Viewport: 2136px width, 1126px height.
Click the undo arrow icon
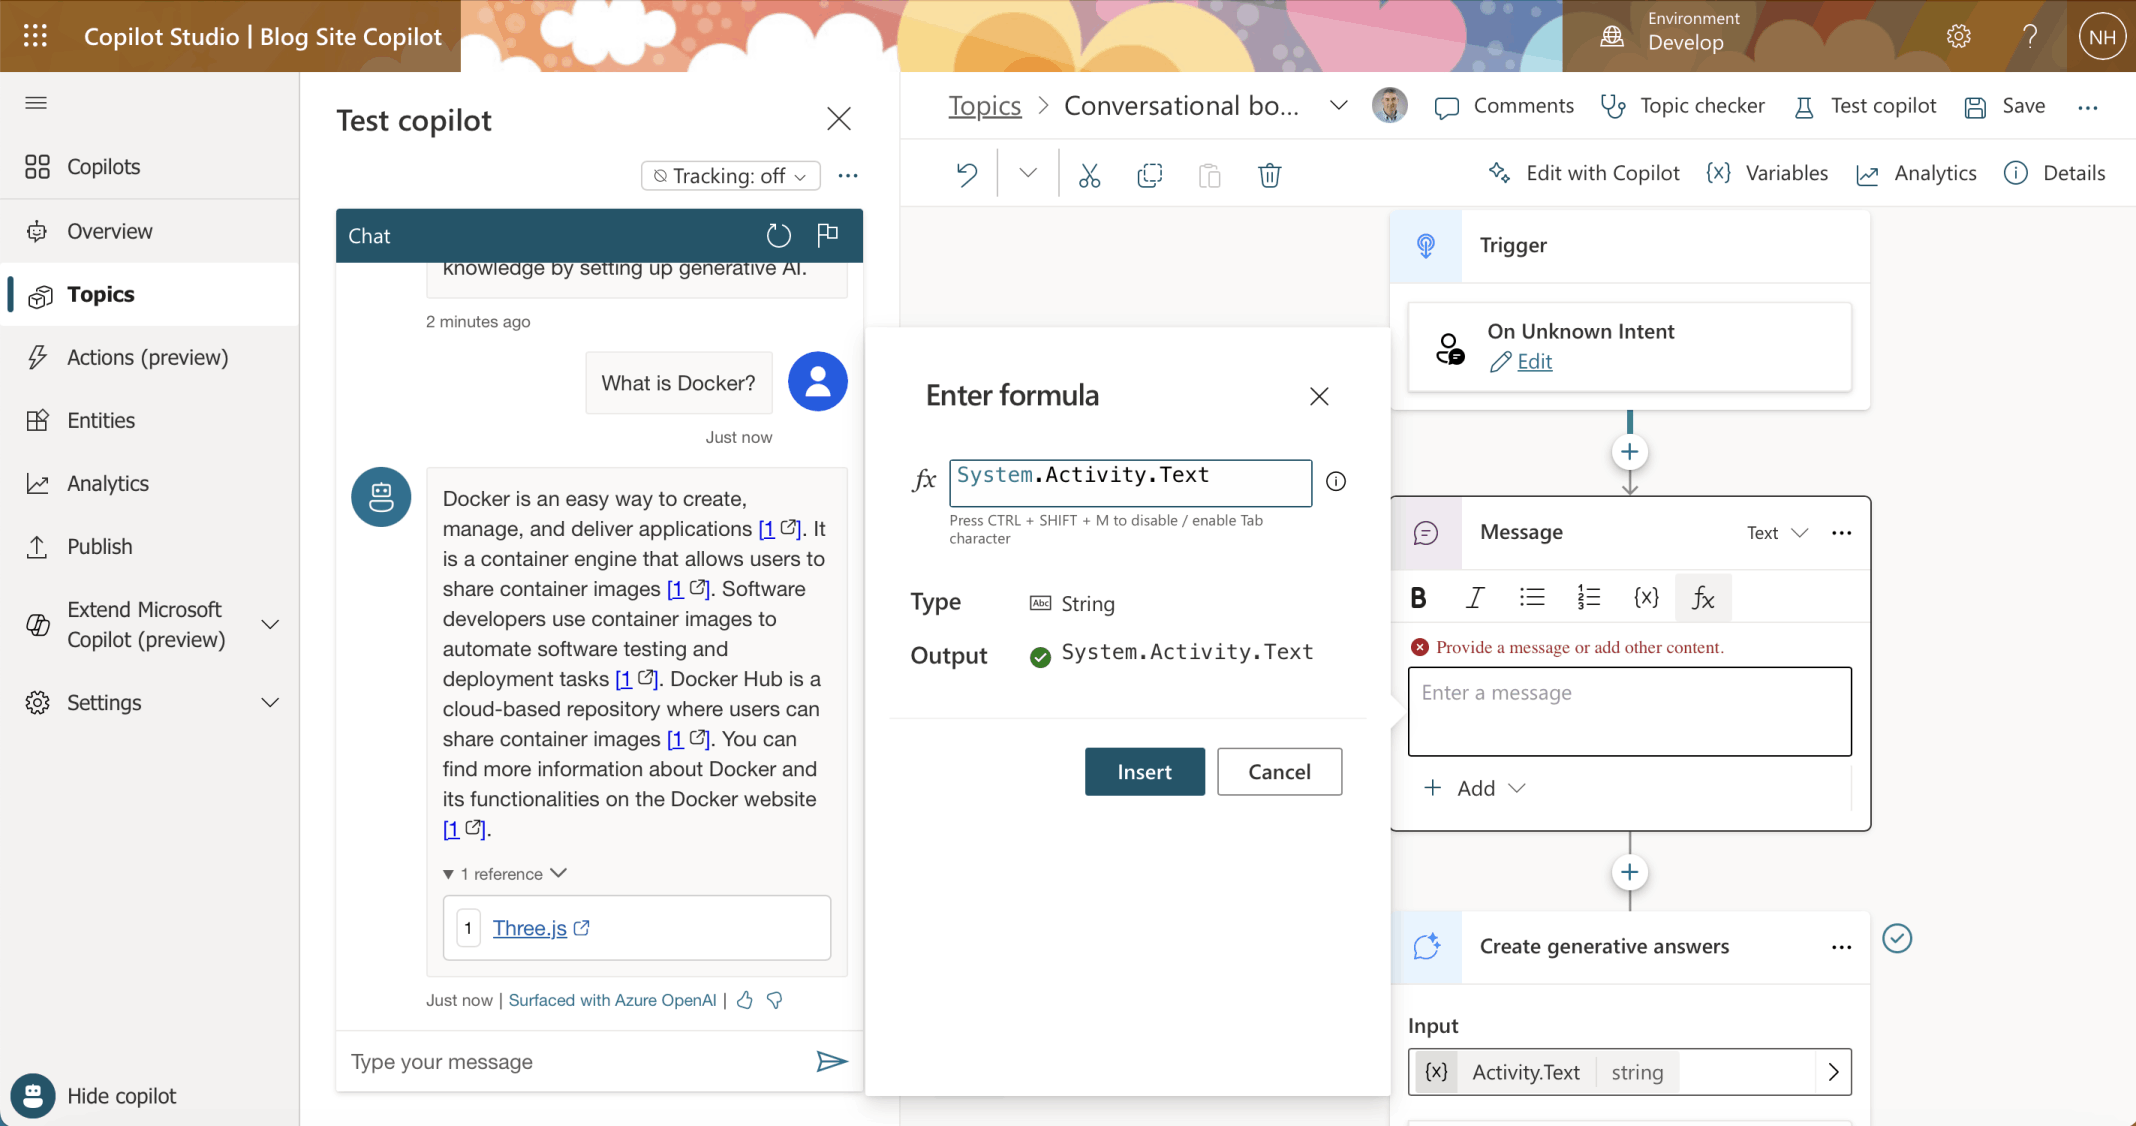tap(966, 175)
